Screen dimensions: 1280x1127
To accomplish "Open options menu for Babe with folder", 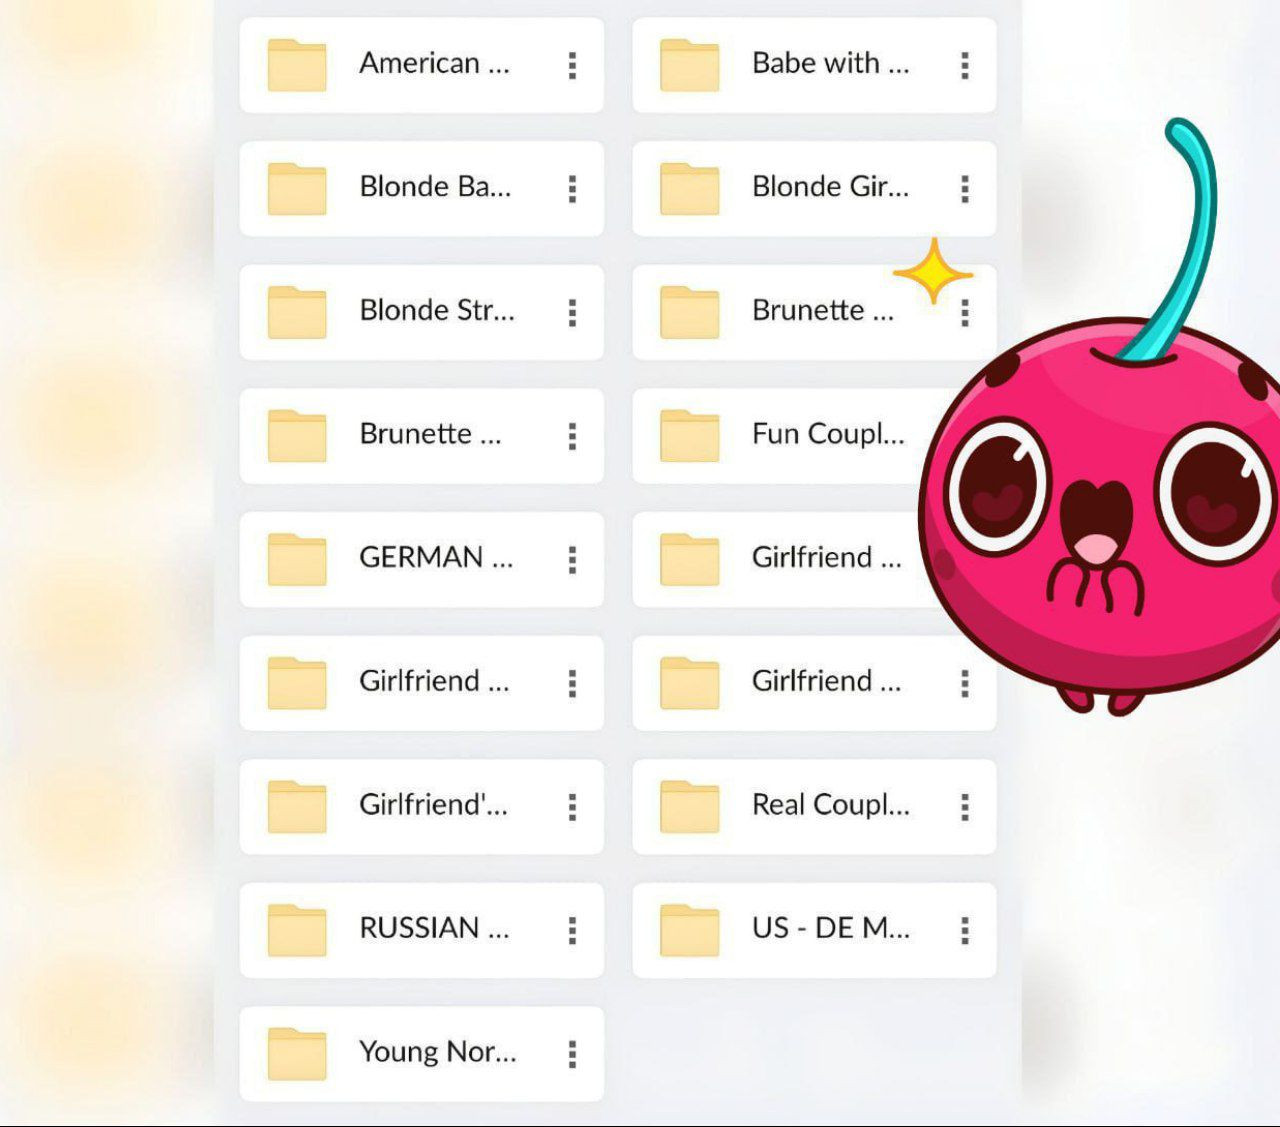I will click(x=965, y=66).
